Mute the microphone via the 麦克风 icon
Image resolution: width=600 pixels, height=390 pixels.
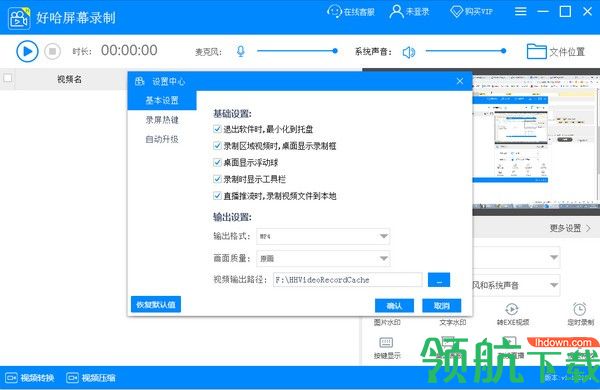(x=241, y=51)
